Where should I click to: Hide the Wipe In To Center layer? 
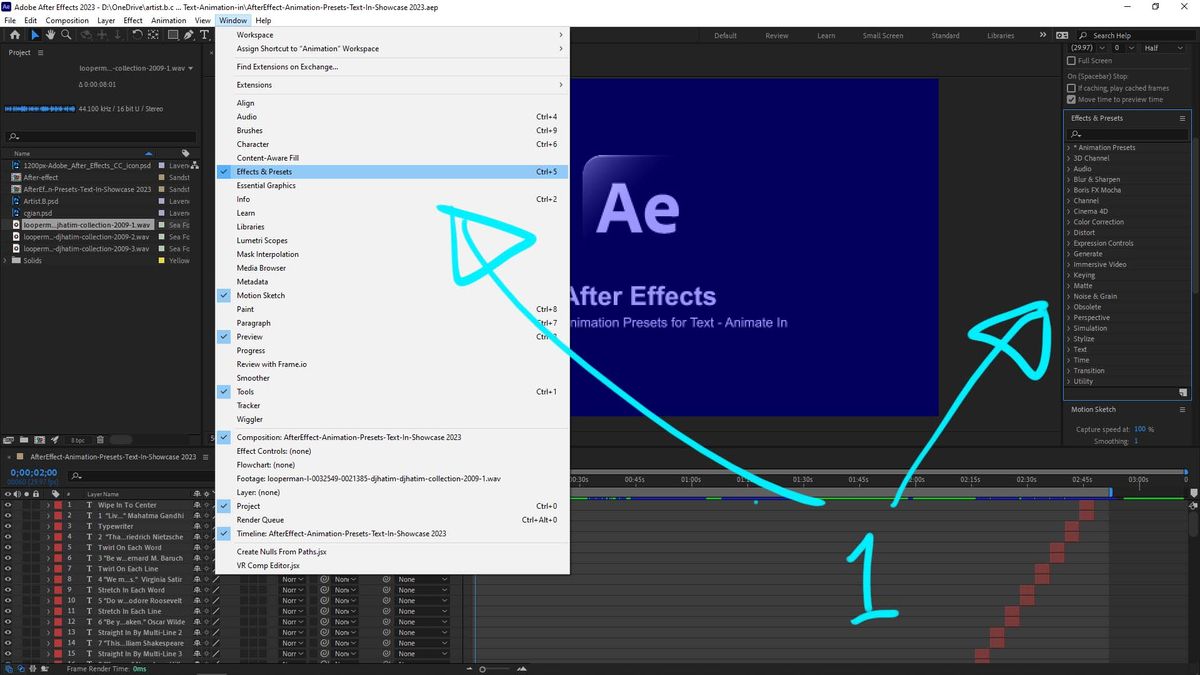[7, 505]
